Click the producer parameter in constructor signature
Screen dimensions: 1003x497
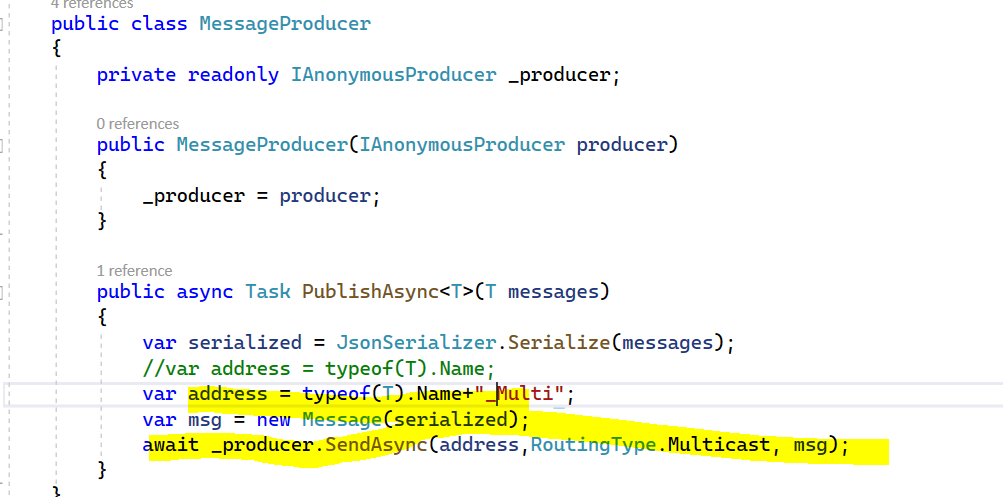click(622, 145)
